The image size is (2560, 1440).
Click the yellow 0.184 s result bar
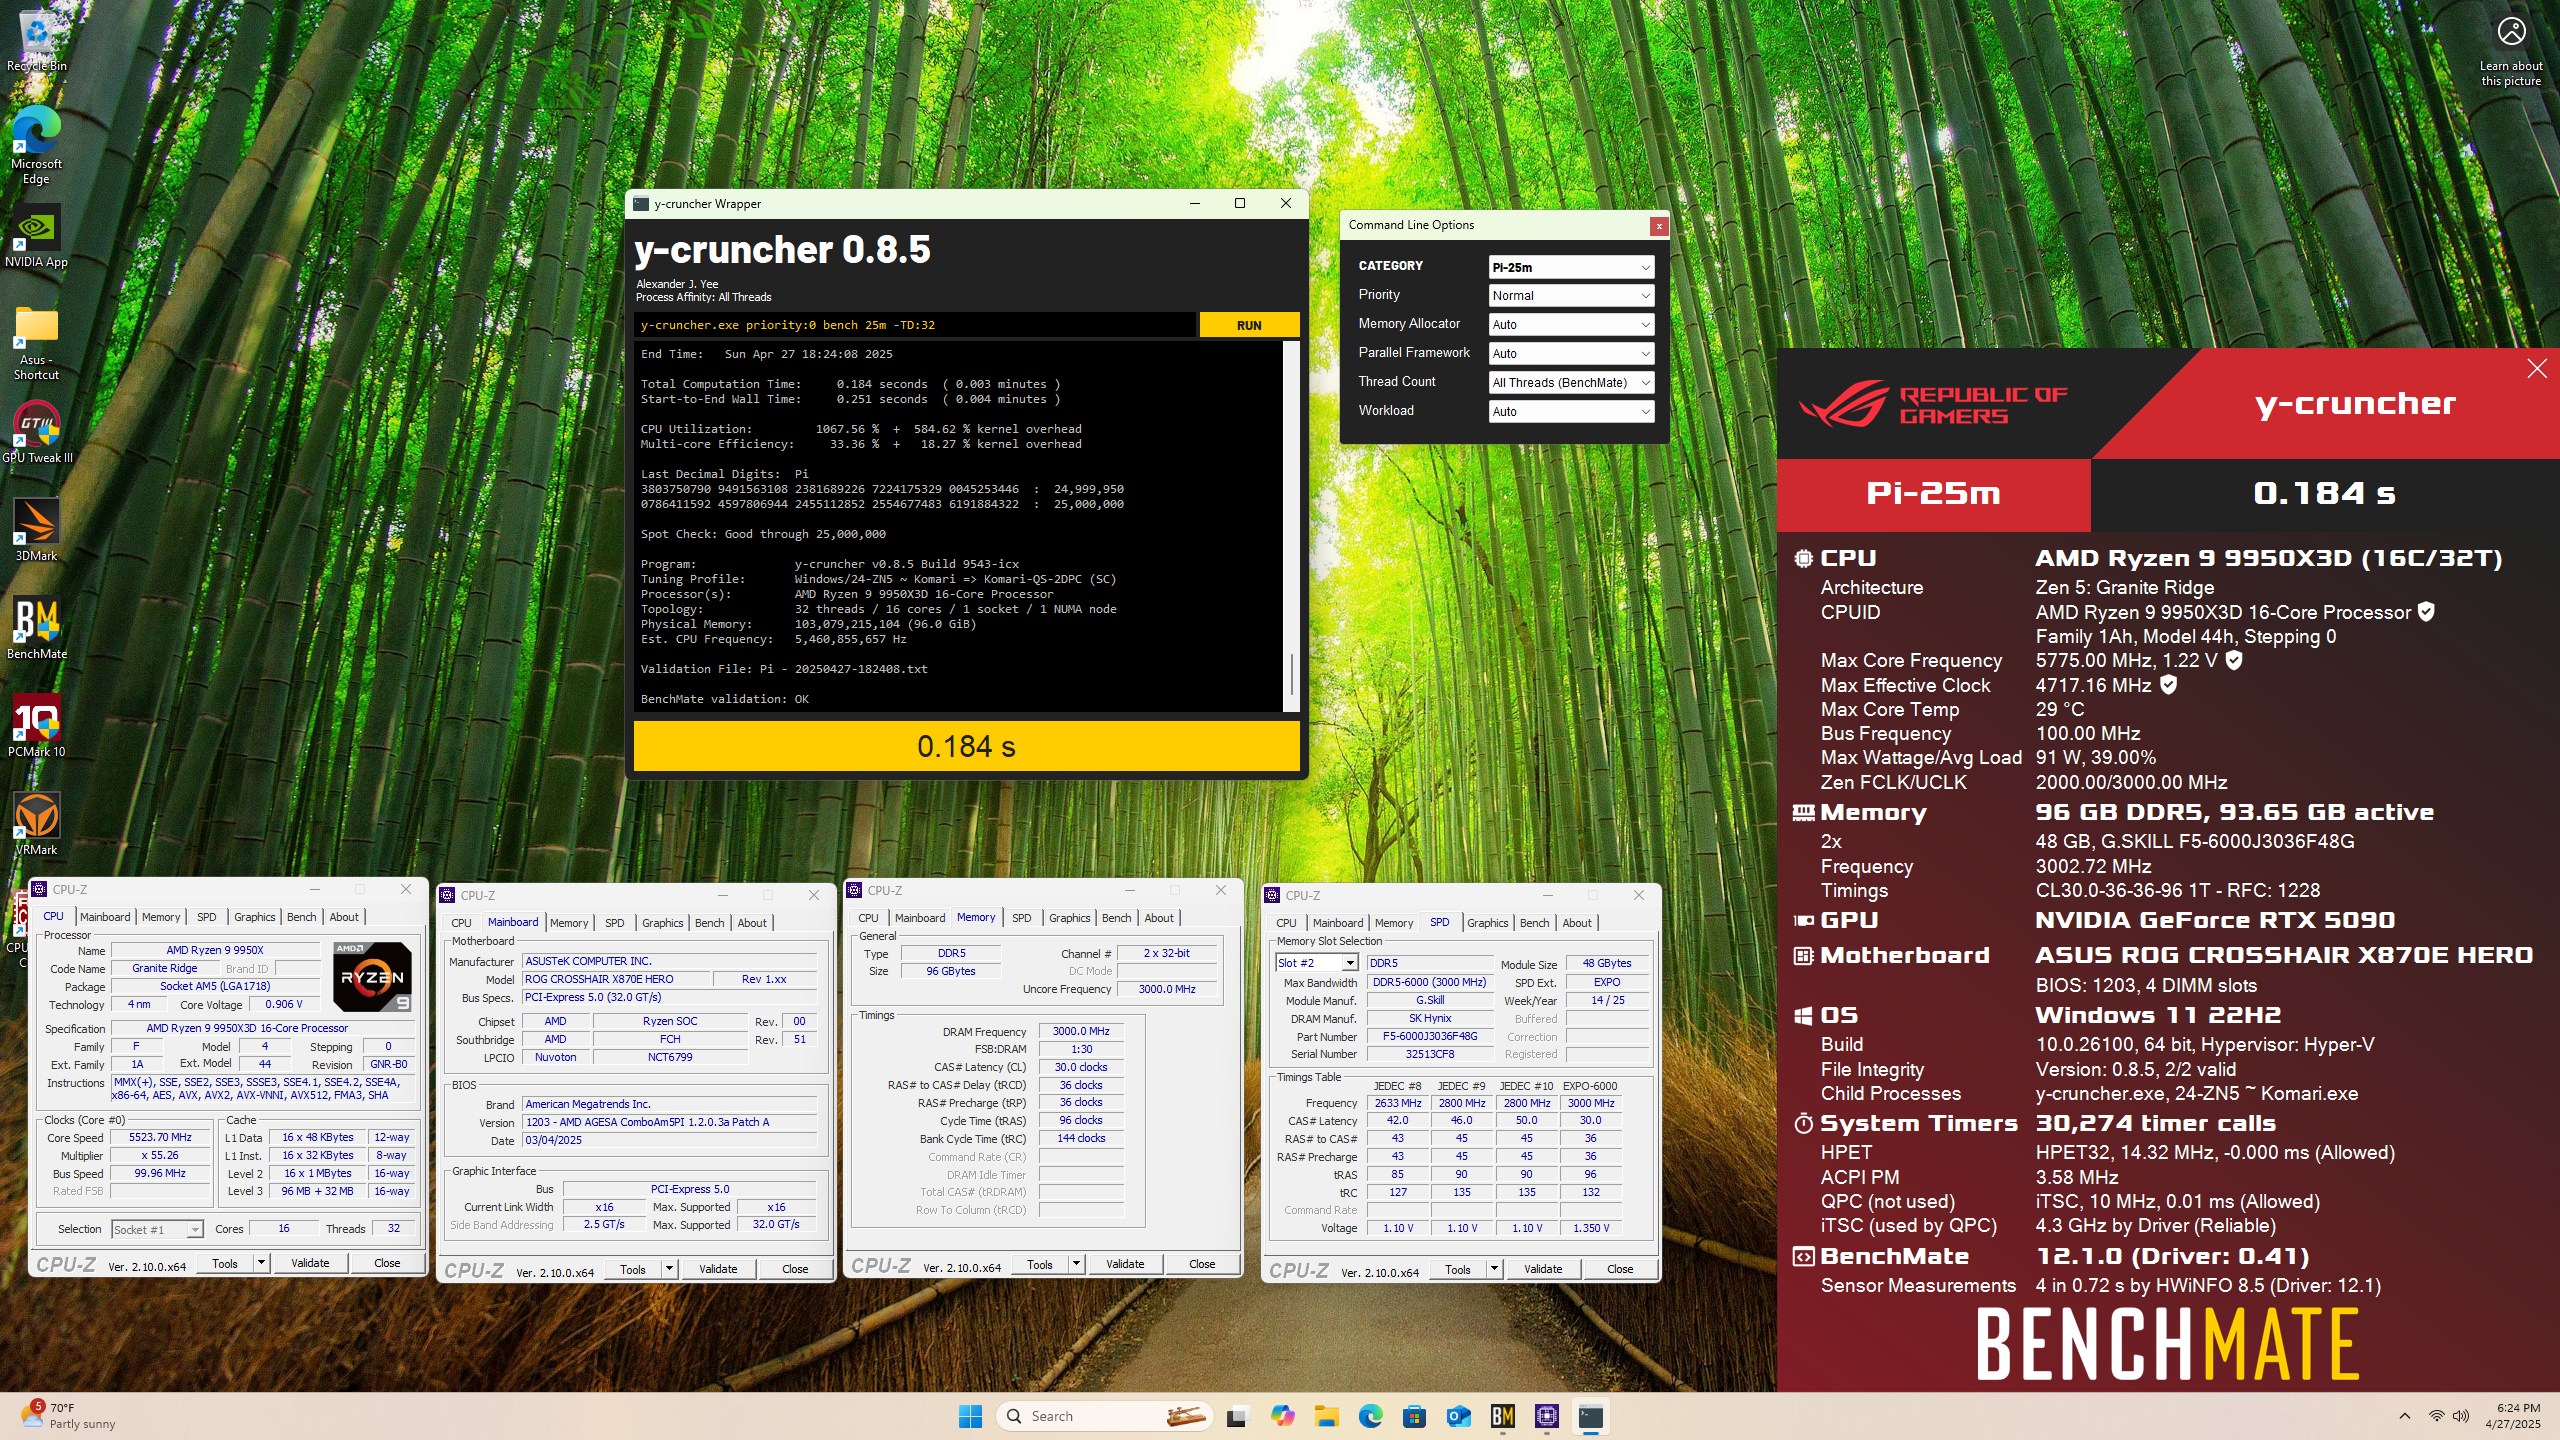[x=966, y=746]
